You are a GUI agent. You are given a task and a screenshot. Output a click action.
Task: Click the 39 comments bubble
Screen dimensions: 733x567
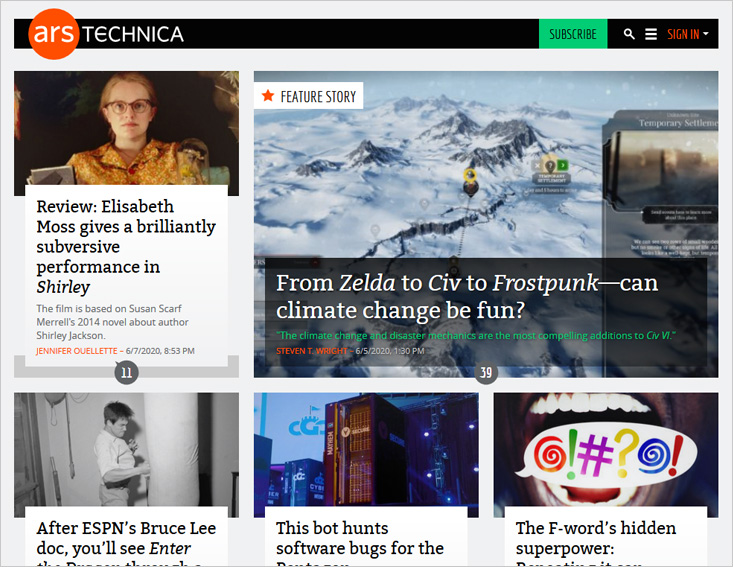[486, 373]
